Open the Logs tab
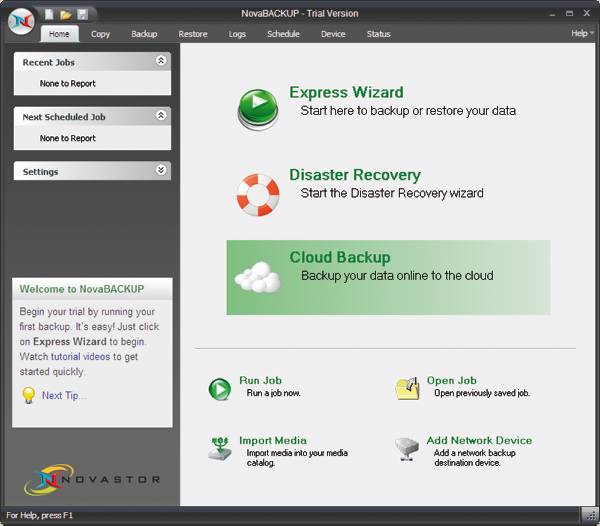The width and height of the screenshot is (600, 526). point(237,34)
